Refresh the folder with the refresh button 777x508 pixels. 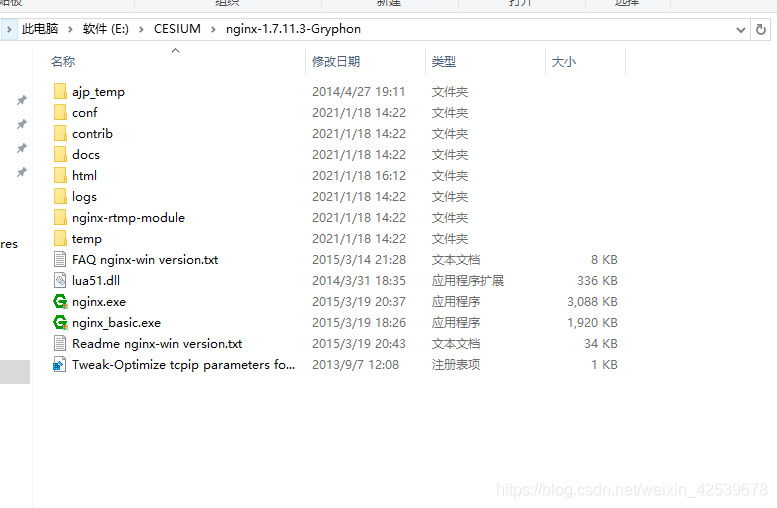(761, 29)
